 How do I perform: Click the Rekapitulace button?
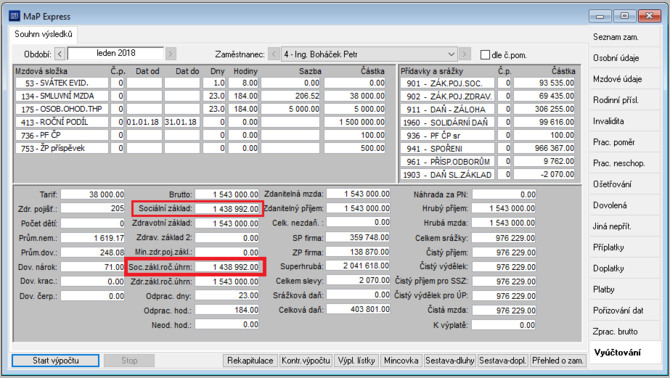(250, 360)
